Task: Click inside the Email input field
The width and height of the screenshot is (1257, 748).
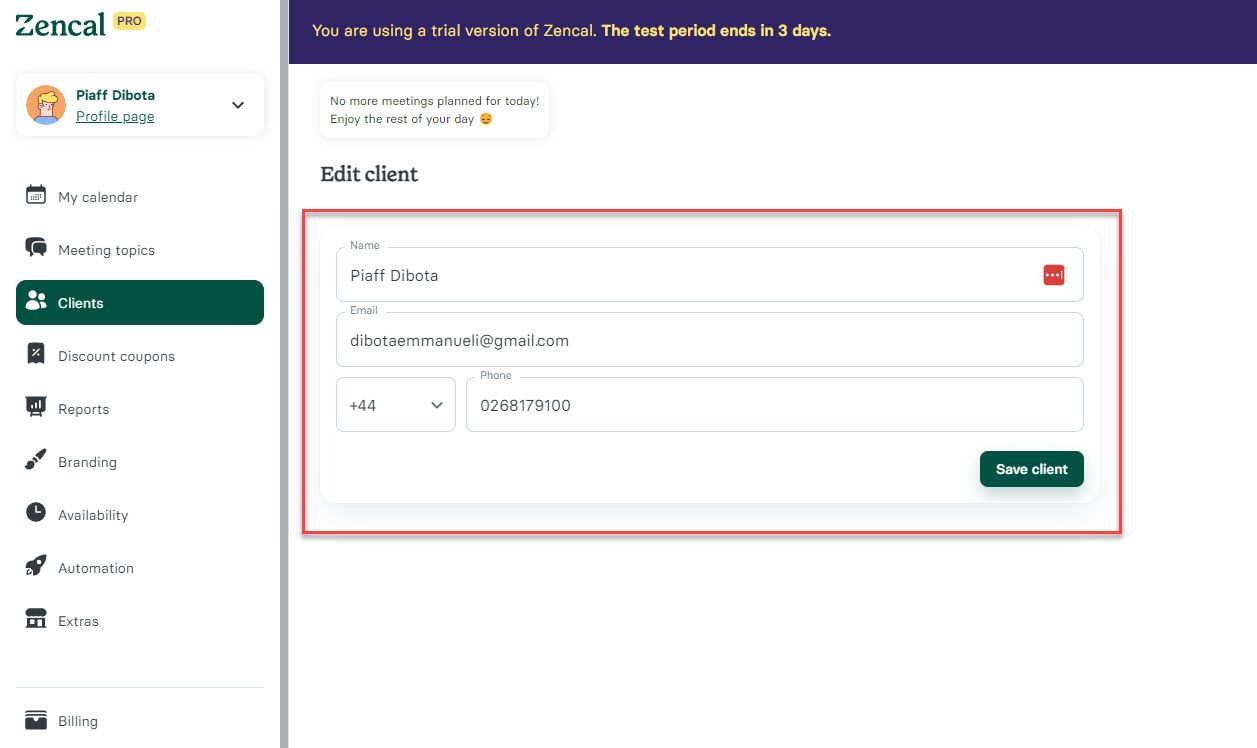Action: coord(709,339)
